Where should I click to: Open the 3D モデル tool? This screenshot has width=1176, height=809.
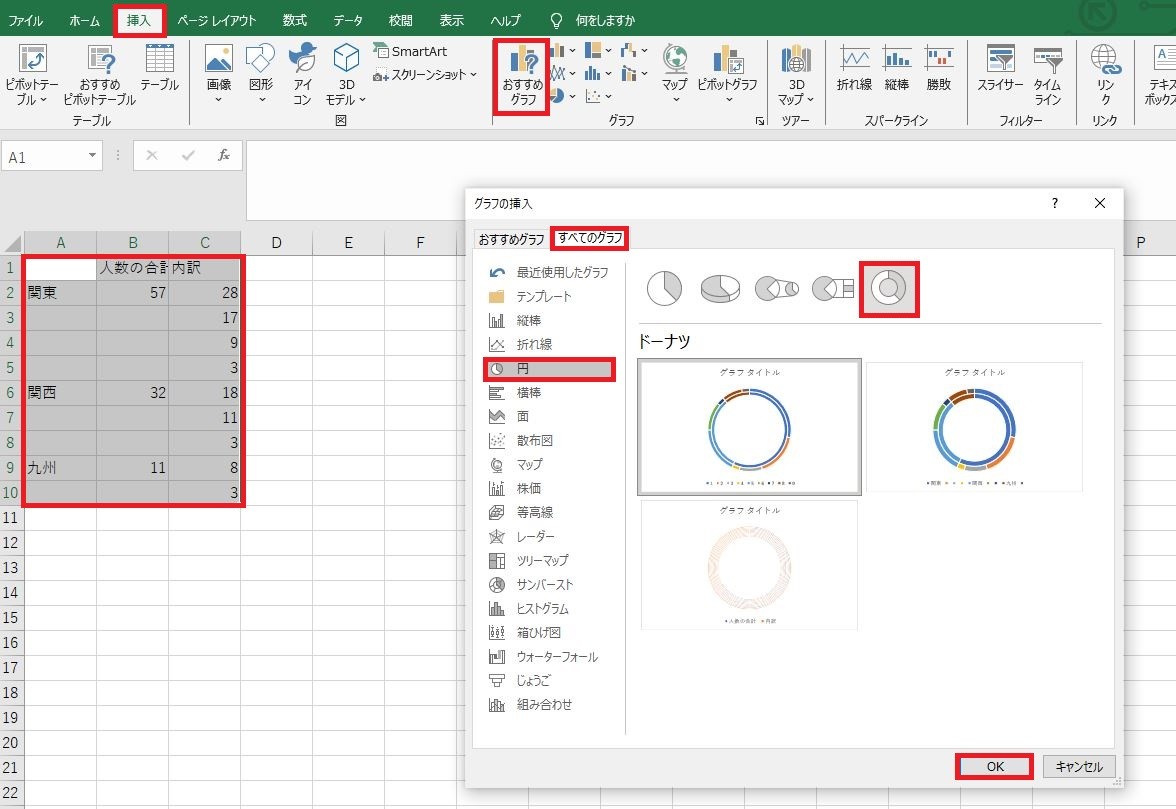346,74
